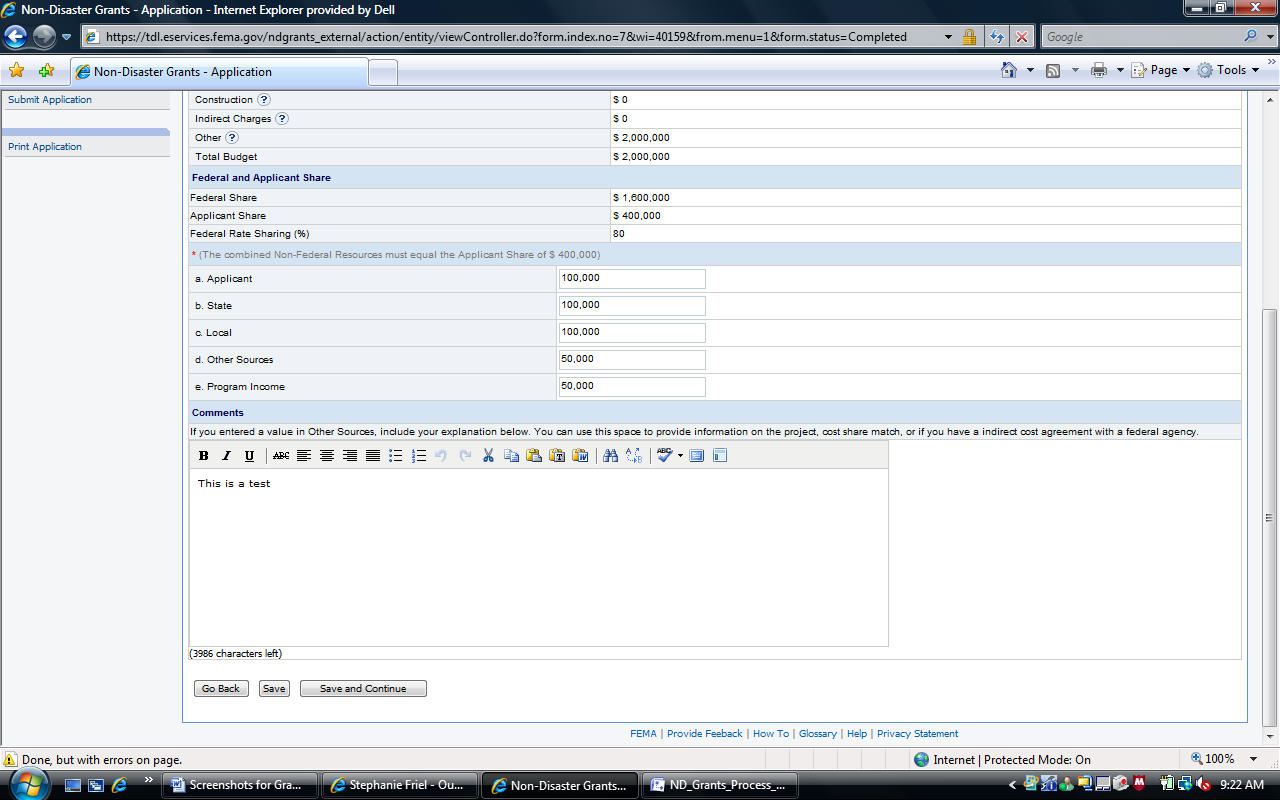The image size is (1280, 800).
Task: Open Home button dropdown arrow
Action: click(x=1031, y=70)
